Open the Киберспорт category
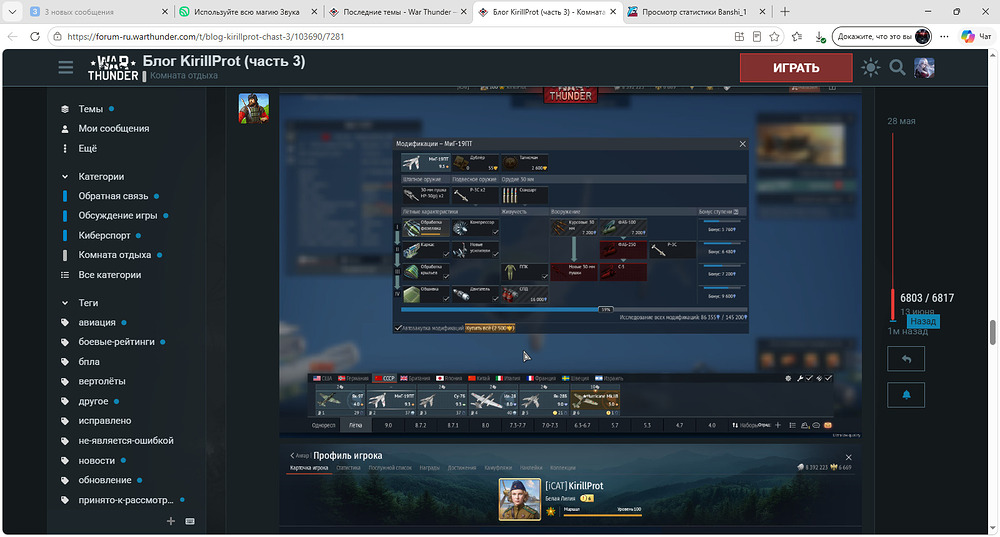 pos(104,235)
